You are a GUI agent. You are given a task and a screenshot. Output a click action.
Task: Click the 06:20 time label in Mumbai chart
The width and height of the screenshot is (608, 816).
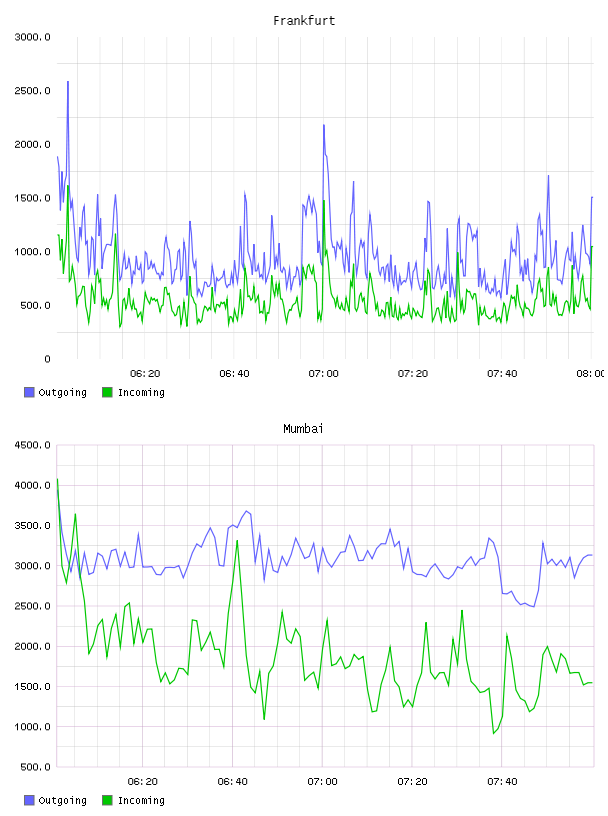click(143, 782)
